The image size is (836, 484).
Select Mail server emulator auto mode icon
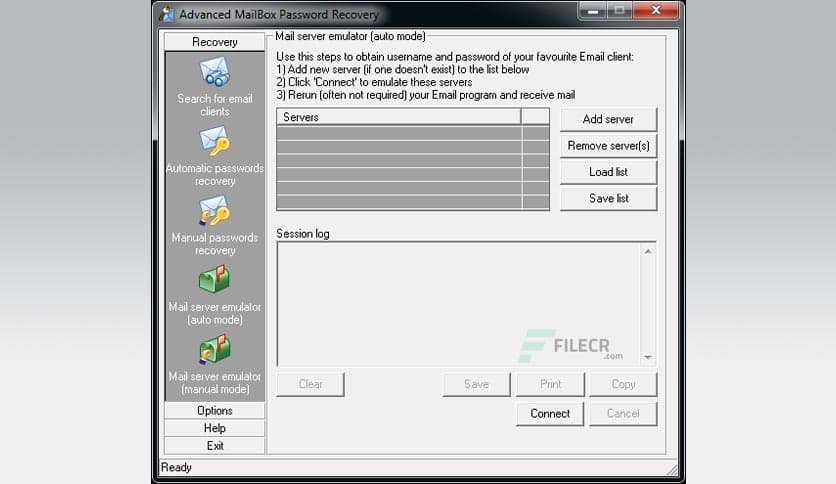point(215,279)
